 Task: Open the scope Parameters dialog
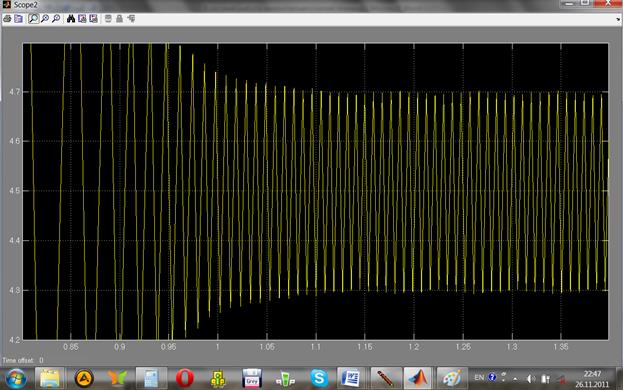(x=19, y=19)
